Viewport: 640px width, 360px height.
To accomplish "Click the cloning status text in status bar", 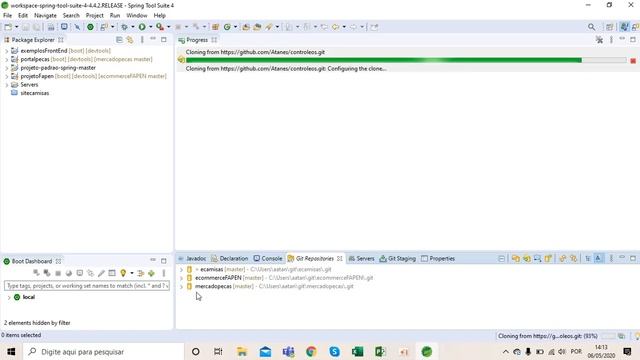I will (548, 336).
